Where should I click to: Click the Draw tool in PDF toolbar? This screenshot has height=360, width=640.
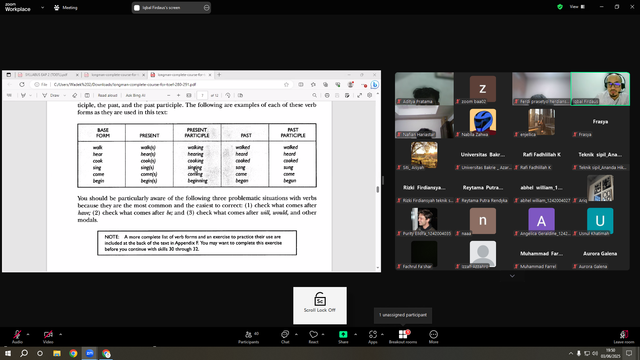pos(51,95)
